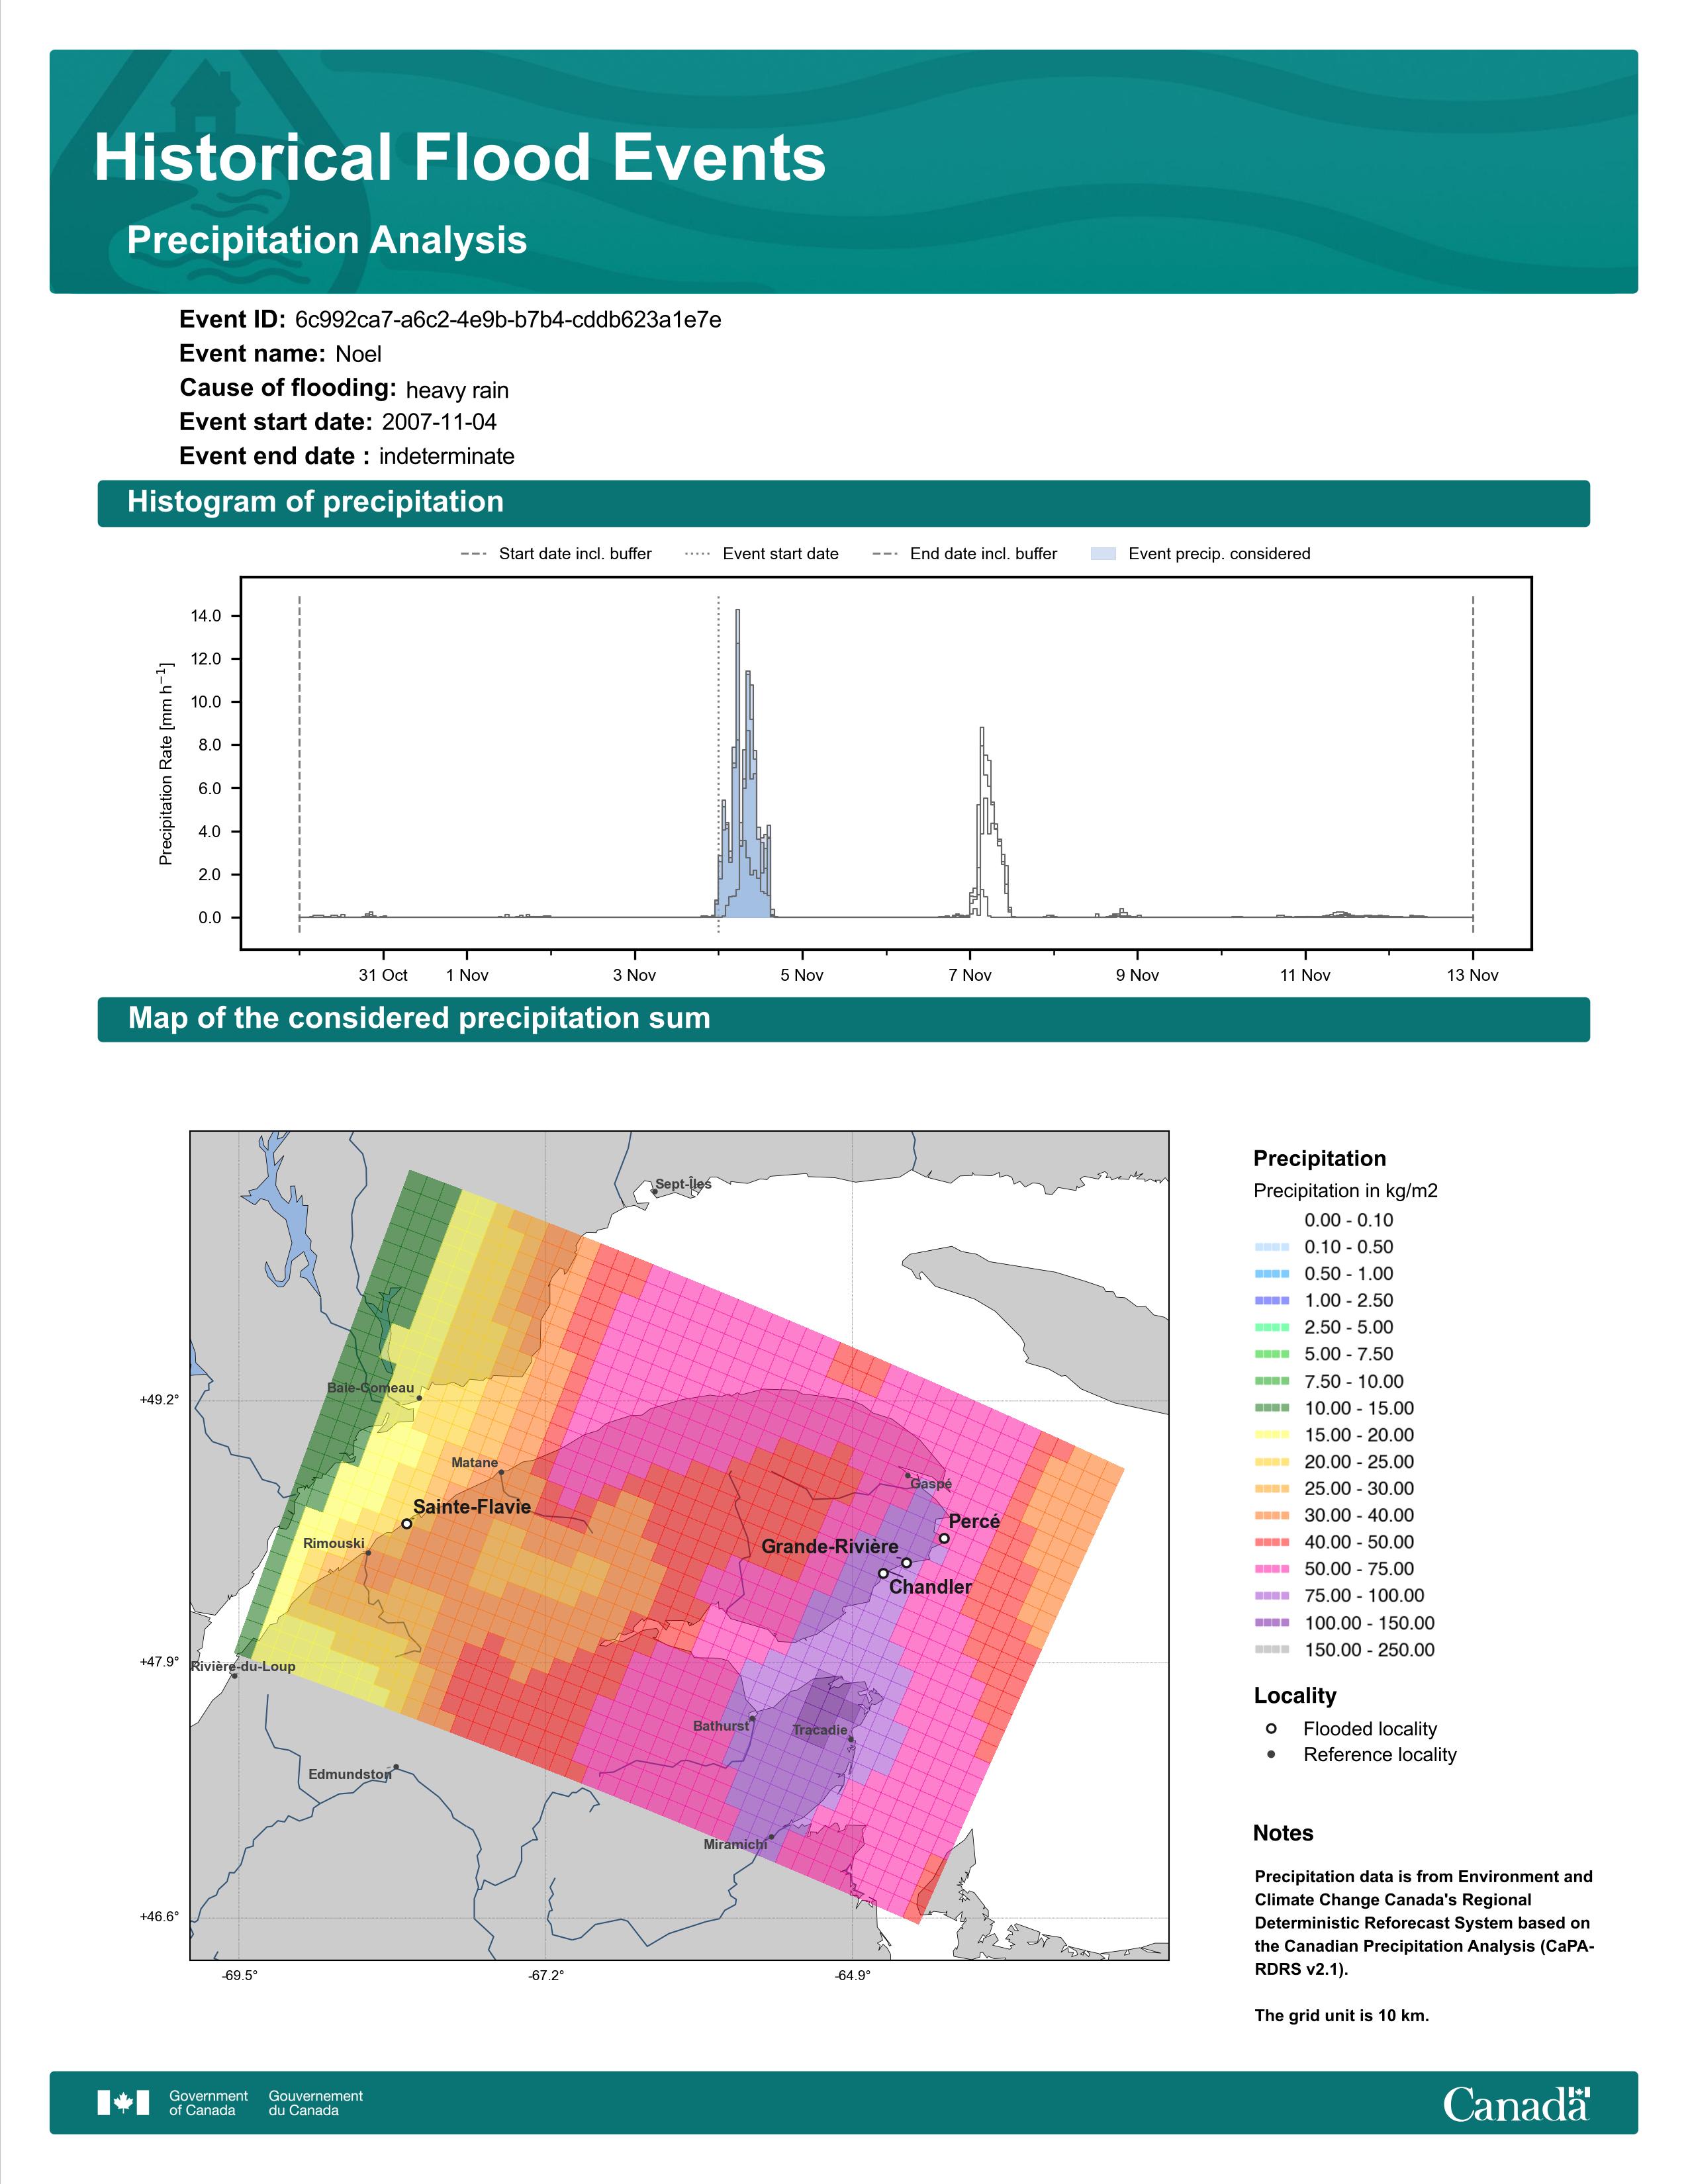Click the Notes heading
The height and width of the screenshot is (2184, 1688).
pos(1283,1833)
